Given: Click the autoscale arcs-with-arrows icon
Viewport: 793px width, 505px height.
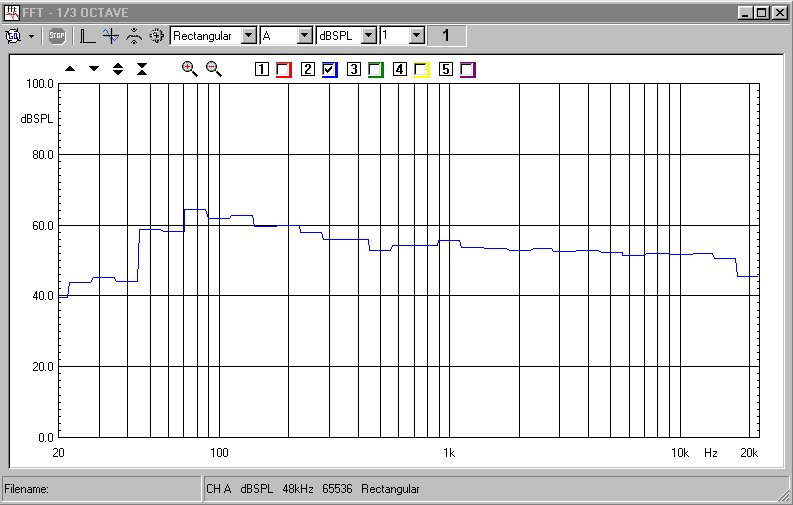Looking at the screenshot, I should point(134,36).
